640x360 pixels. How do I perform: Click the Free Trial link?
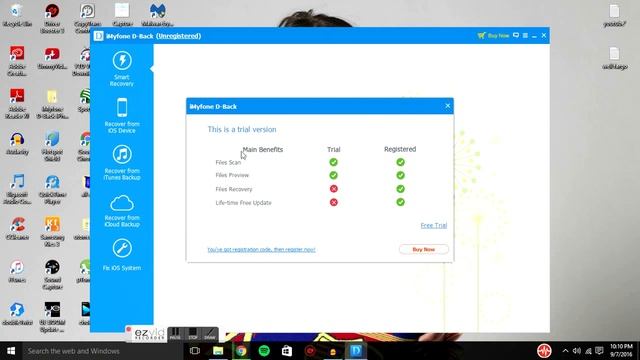click(433, 225)
